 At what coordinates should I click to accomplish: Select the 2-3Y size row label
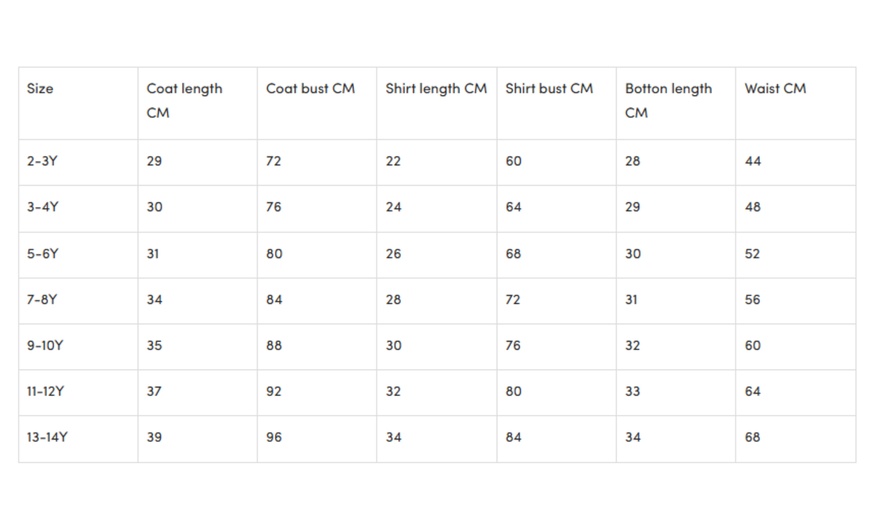[x=42, y=161]
